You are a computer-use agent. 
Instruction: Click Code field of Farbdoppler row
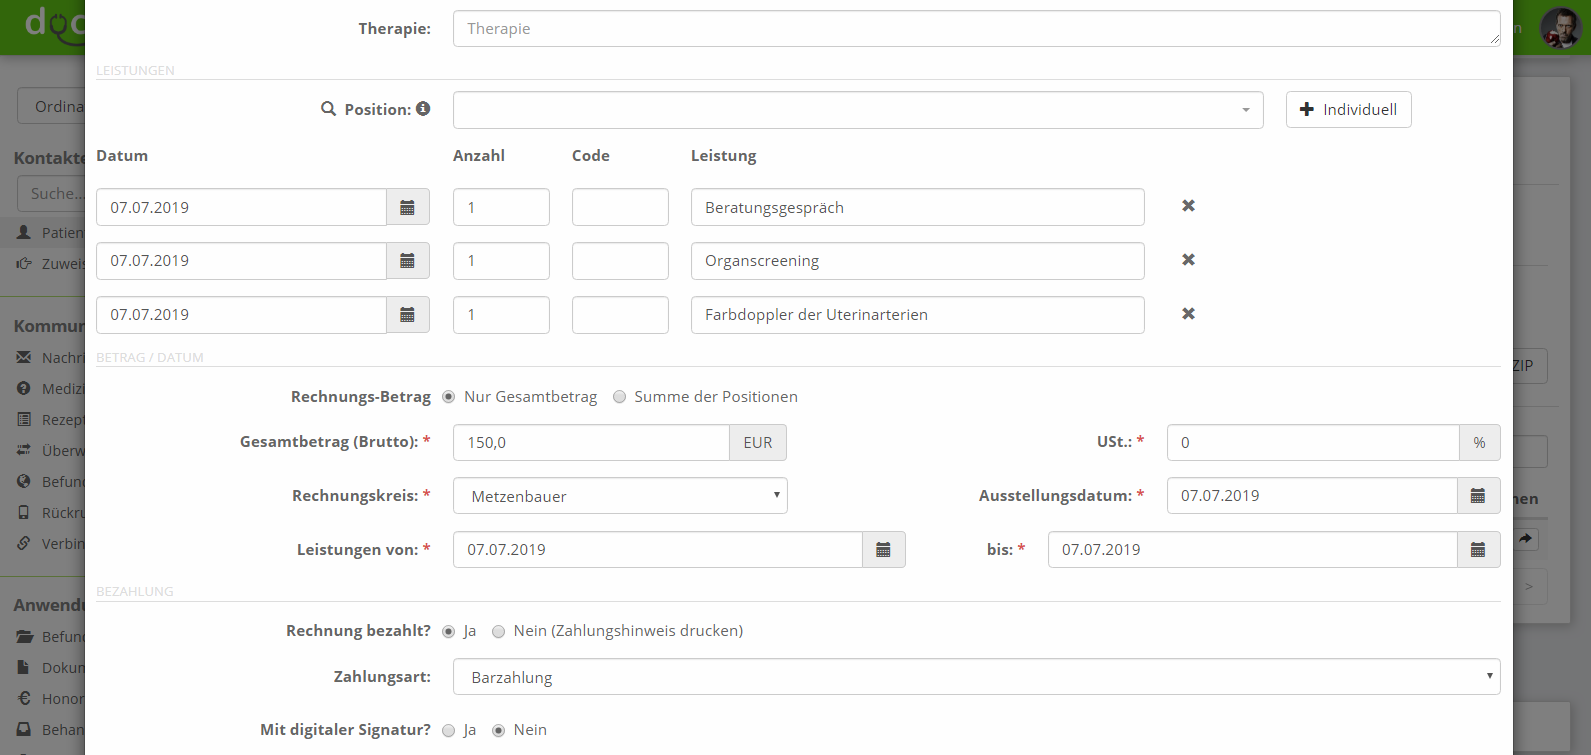[620, 315]
